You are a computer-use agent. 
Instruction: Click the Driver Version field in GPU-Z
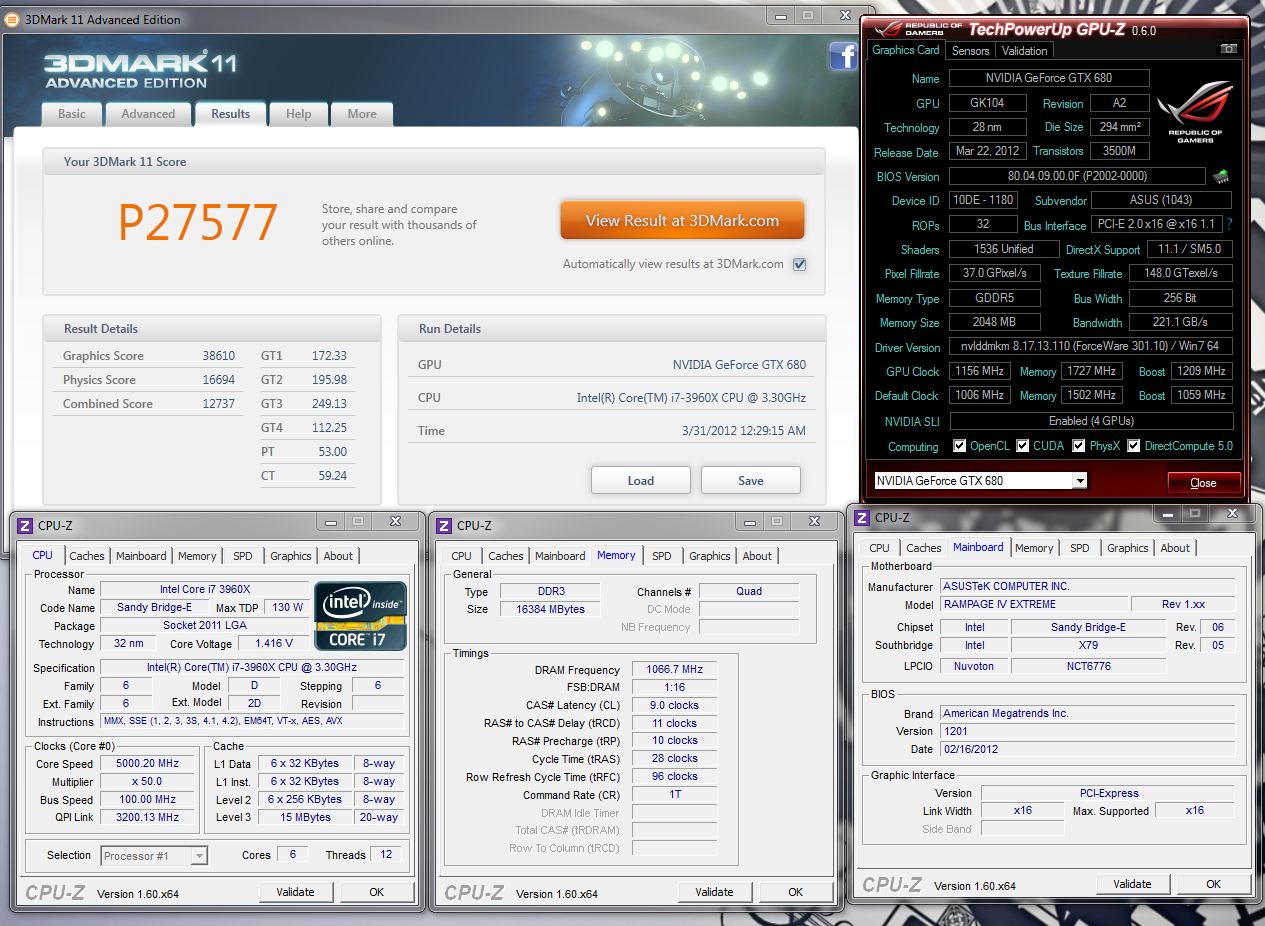(x=1090, y=347)
